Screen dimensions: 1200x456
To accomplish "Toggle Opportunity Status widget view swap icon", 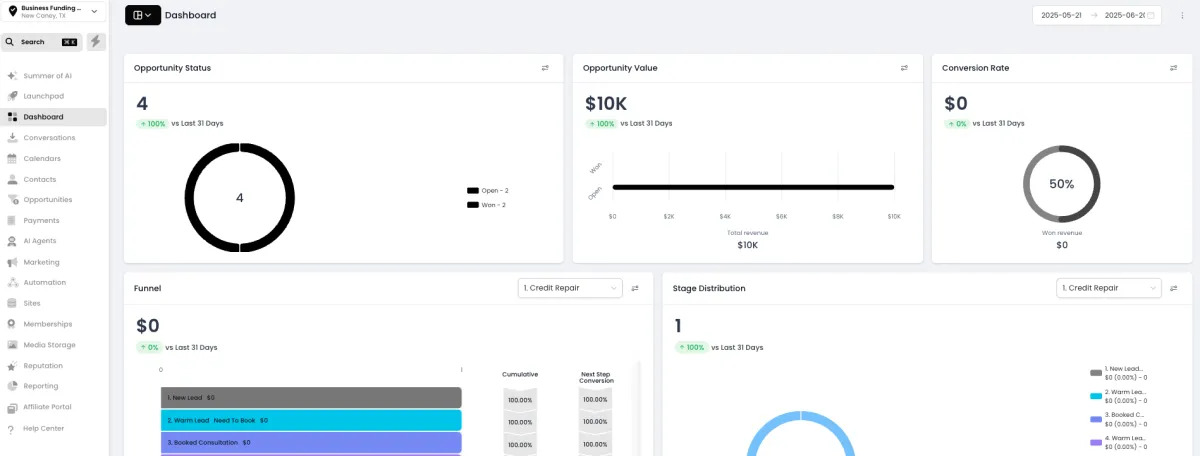I will (545, 68).
